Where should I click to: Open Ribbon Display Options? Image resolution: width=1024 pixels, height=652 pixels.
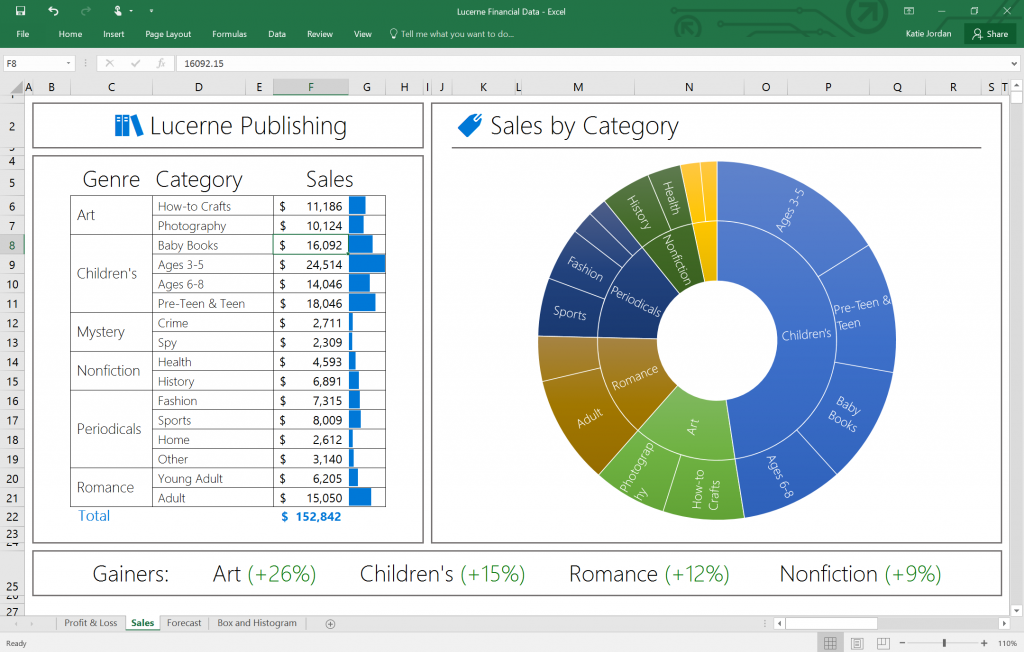[x=908, y=11]
